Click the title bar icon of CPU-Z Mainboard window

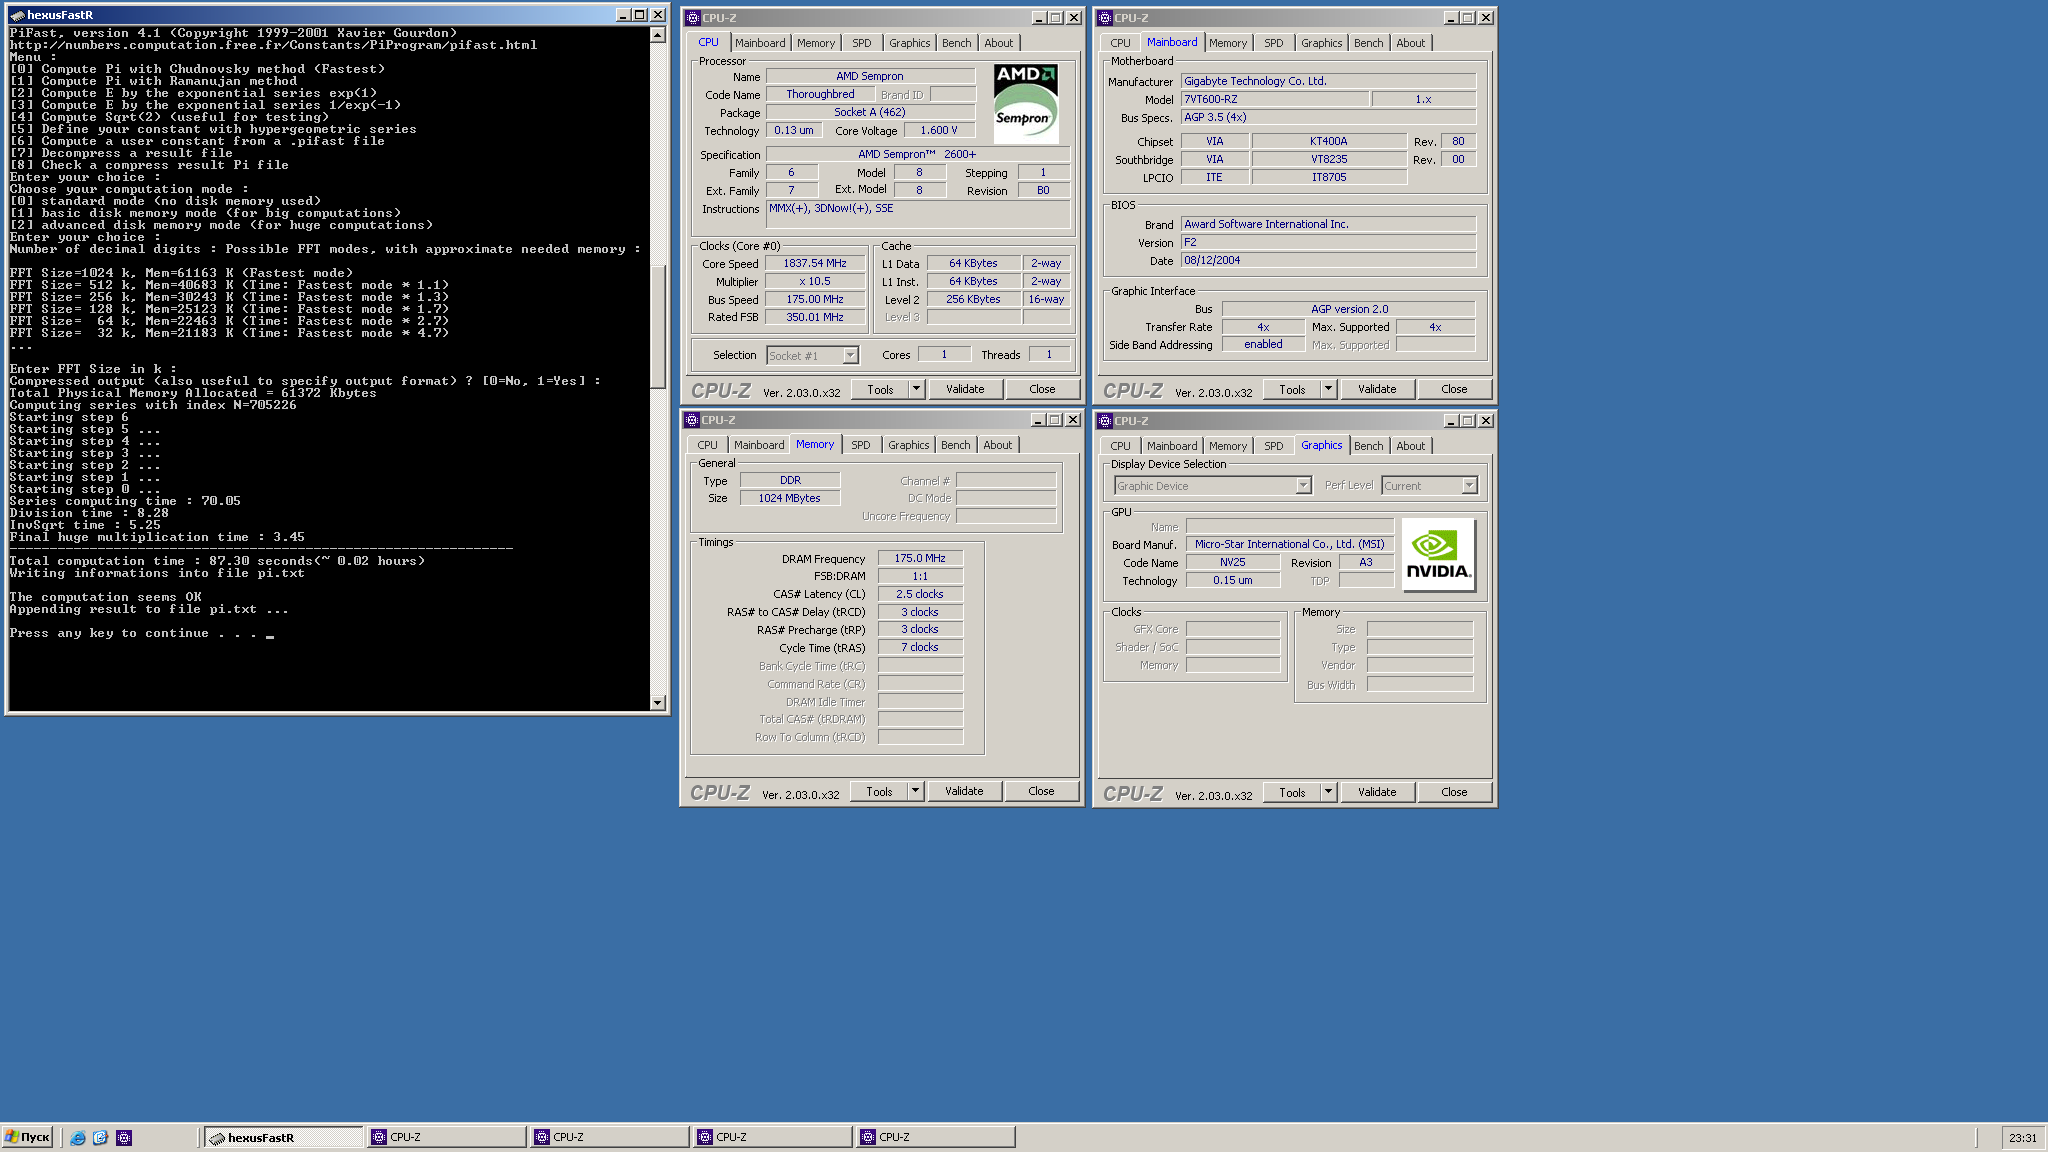(1104, 17)
